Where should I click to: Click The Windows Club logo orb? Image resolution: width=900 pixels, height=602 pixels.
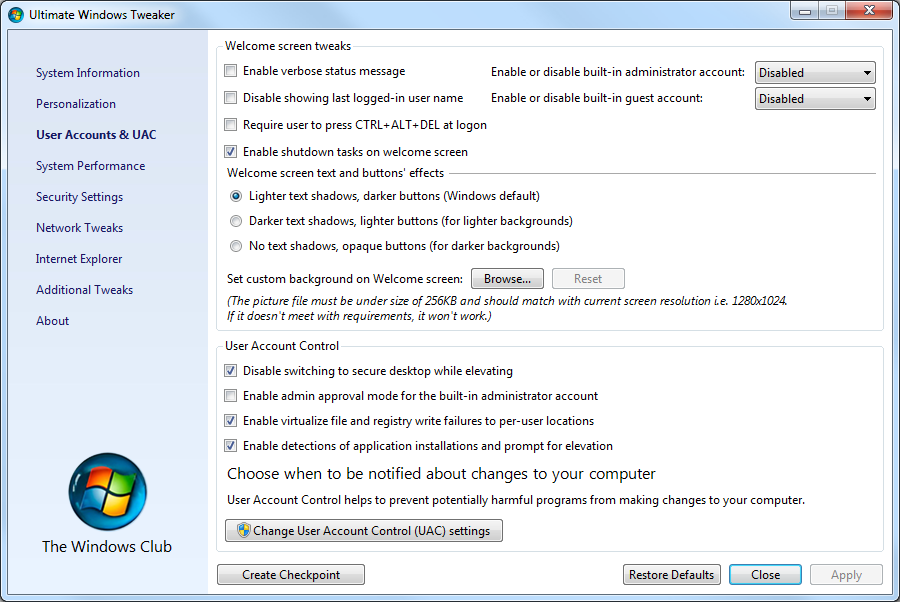pos(107,492)
